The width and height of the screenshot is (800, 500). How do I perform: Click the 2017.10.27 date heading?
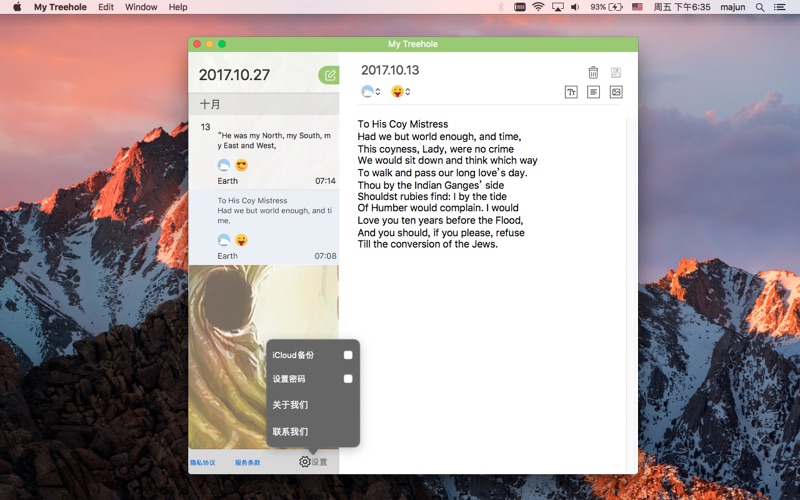point(234,75)
